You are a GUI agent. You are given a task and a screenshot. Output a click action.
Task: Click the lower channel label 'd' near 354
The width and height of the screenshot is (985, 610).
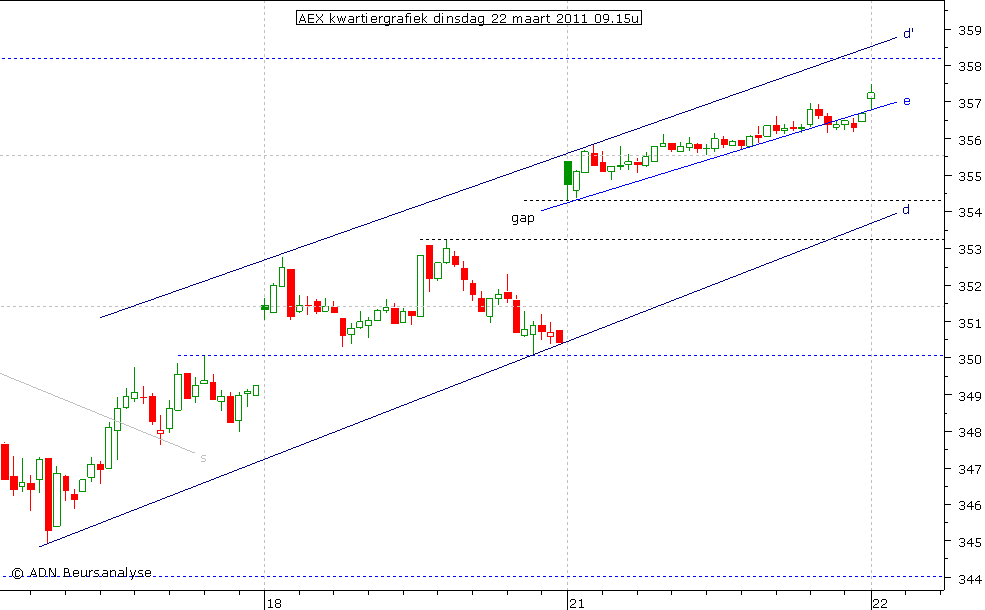[x=906, y=209]
